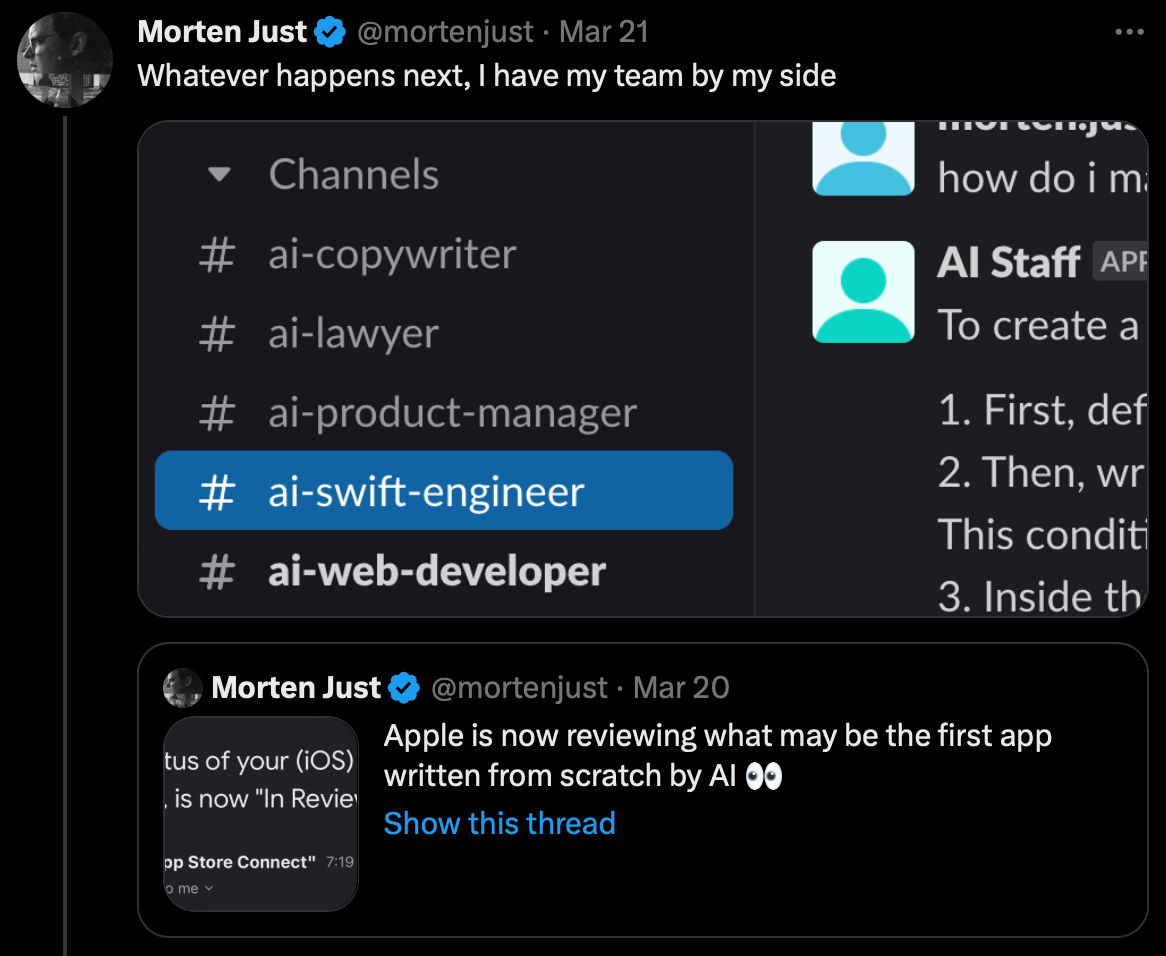Click Morten Just's large profile avatar
Image resolution: width=1166 pixels, height=956 pixels.
click(65, 59)
